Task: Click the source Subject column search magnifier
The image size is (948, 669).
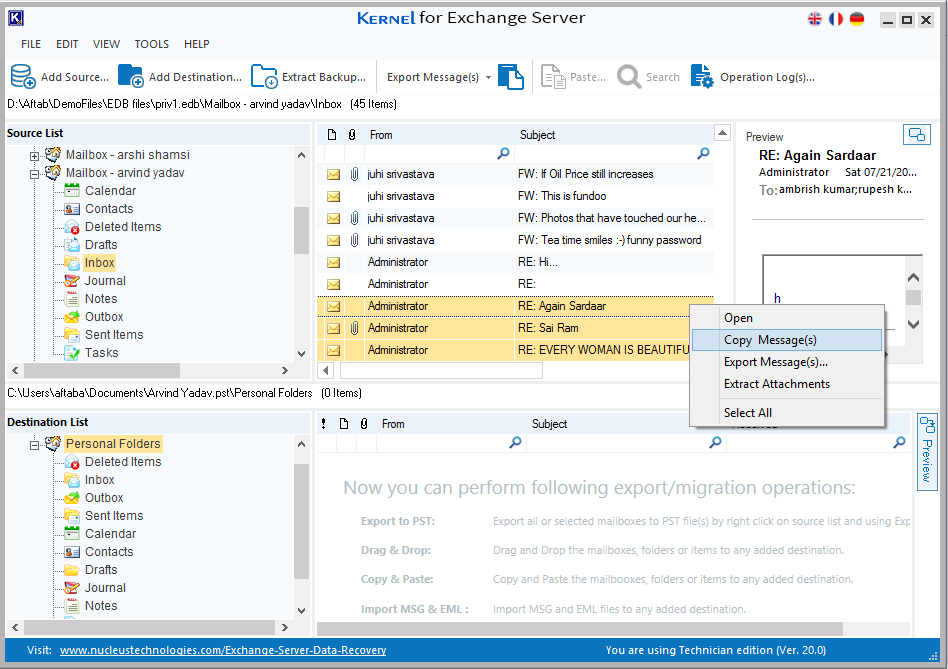Action: pyautogui.click(x=703, y=154)
